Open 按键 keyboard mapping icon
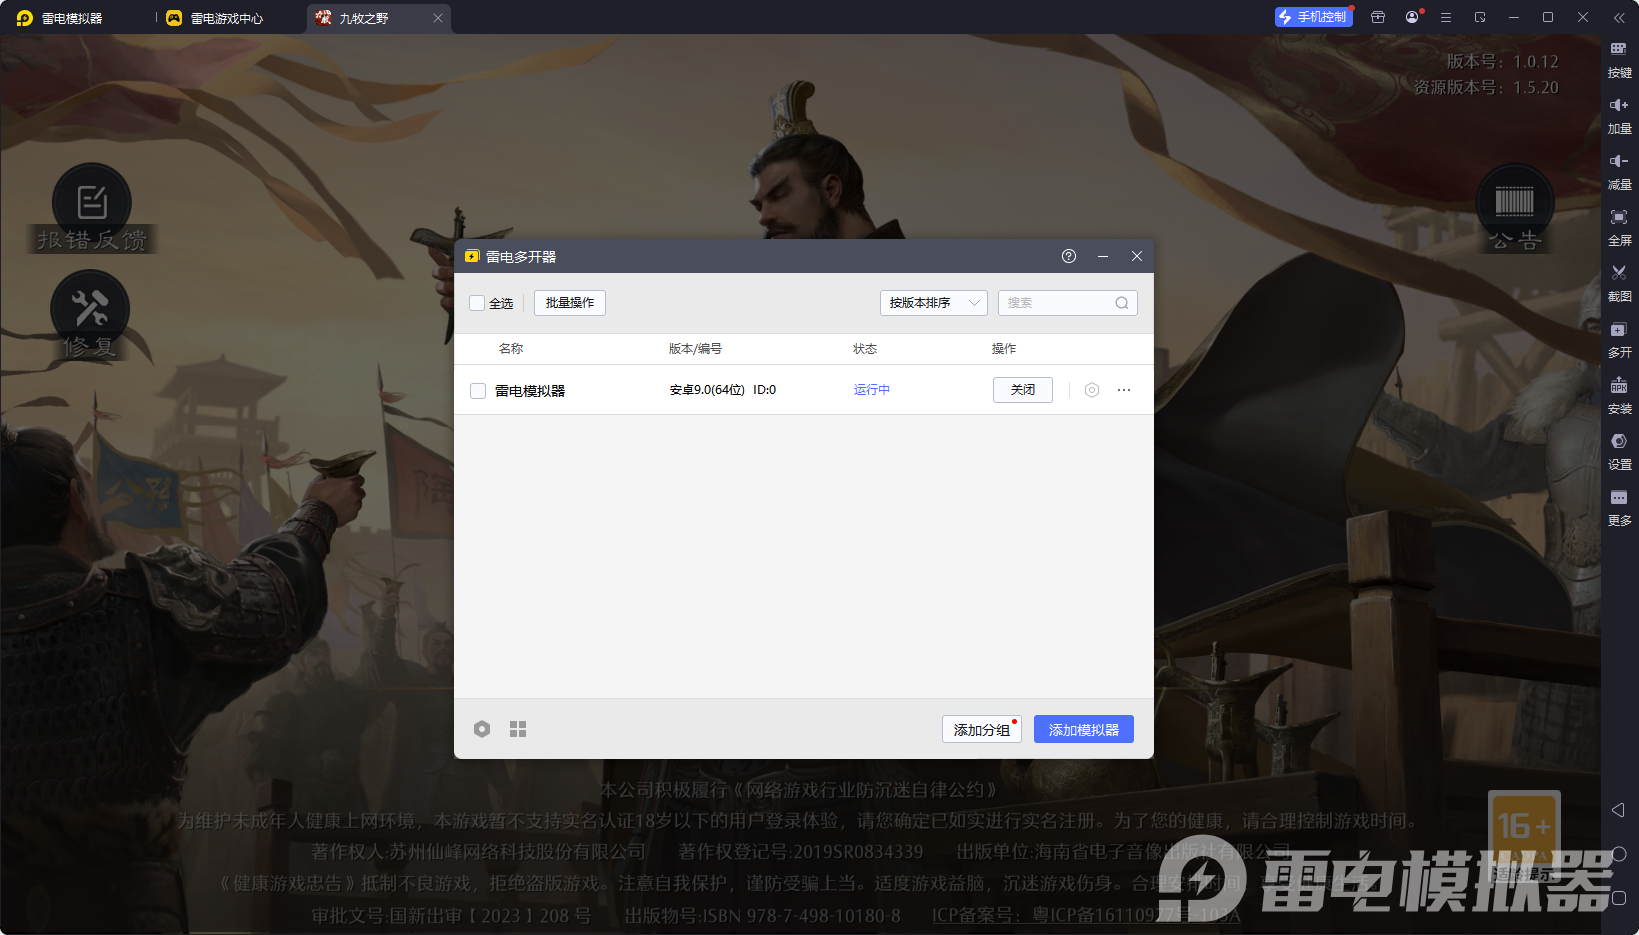This screenshot has height=935, width=1639. [x=1618, y=50]
